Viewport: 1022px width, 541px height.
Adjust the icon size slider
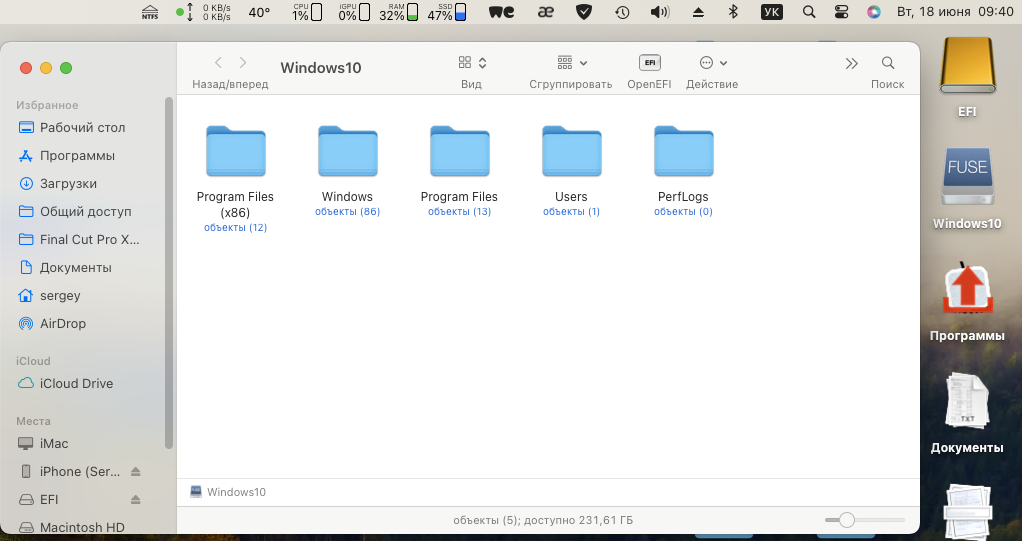click(x=847, y=520)
